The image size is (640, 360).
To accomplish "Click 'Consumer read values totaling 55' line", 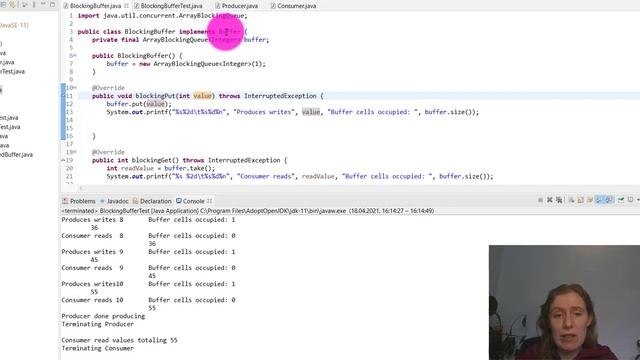I will click(119, 340).
